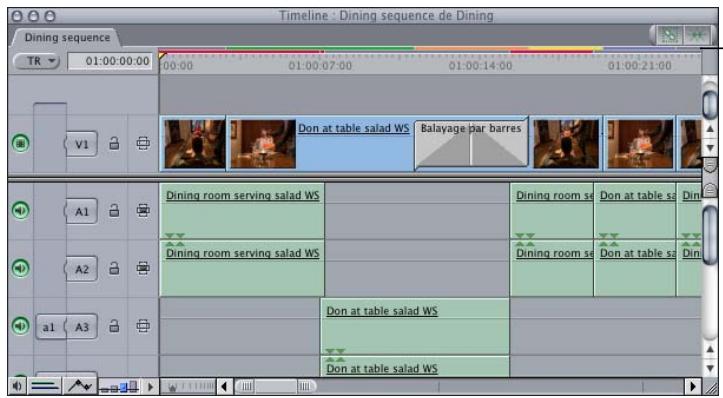Close the Timeline window
Viewport: 723px width, 398px height.
tap(17, 16)
